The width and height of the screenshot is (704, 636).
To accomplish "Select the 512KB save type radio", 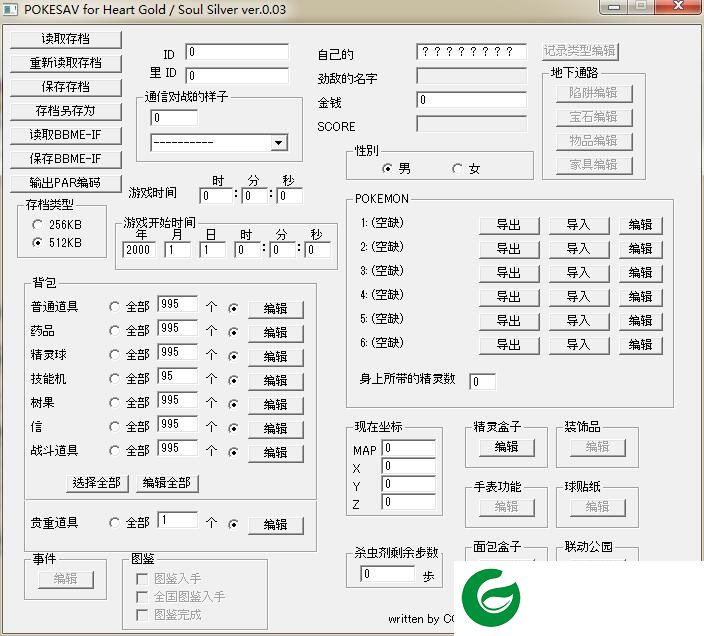I will 37,242.
